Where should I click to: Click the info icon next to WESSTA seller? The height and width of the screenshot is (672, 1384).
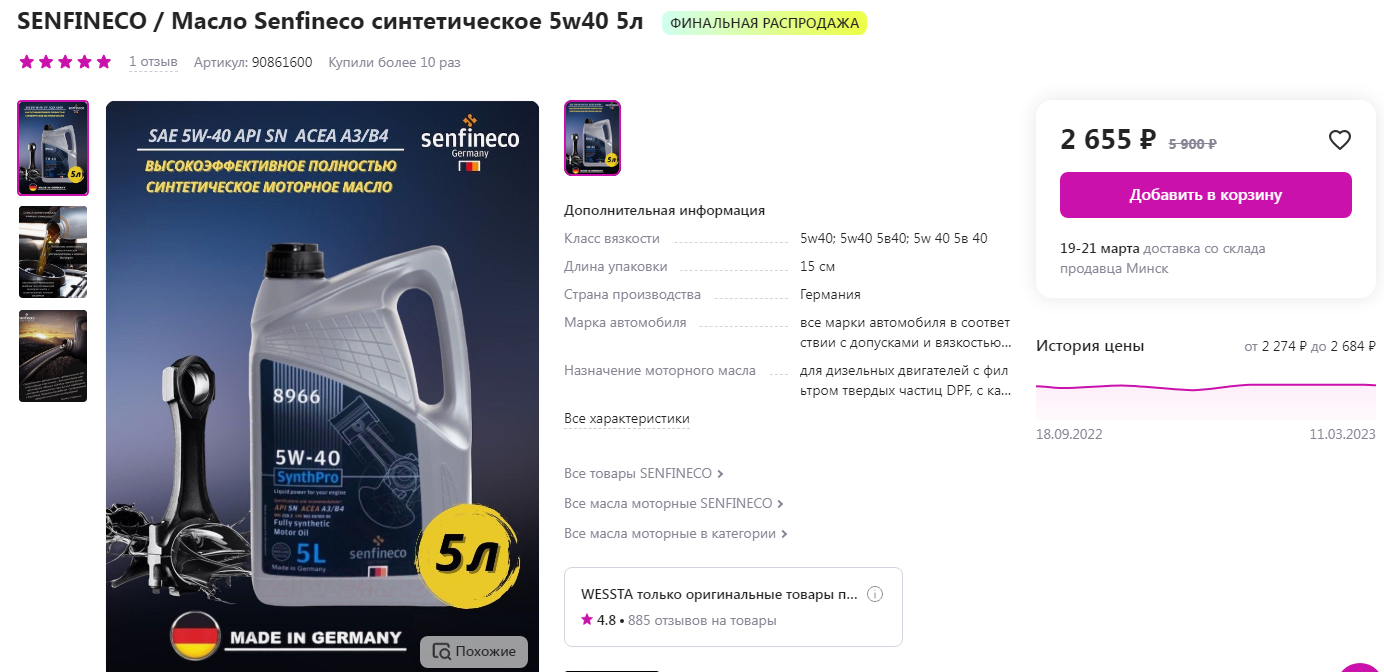(x=875, y=594)
